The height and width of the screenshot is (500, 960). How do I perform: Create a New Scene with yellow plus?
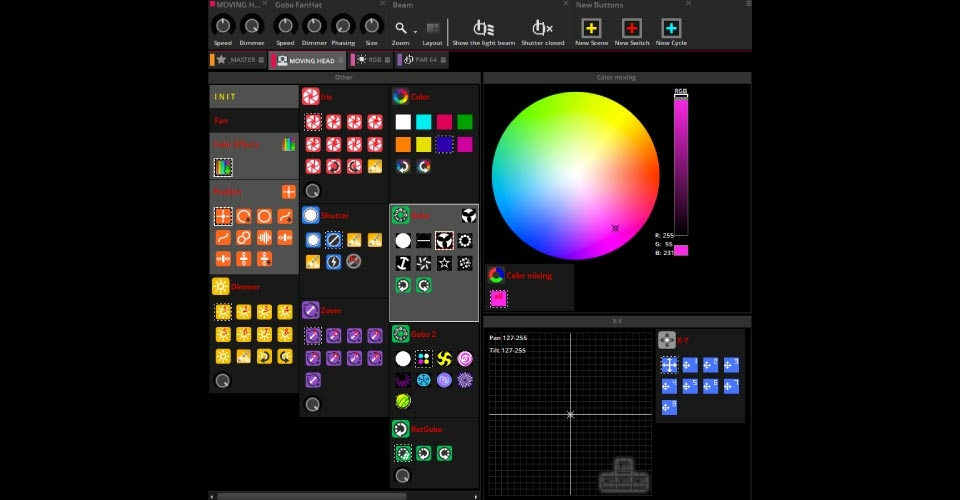(x=591, y=28)
